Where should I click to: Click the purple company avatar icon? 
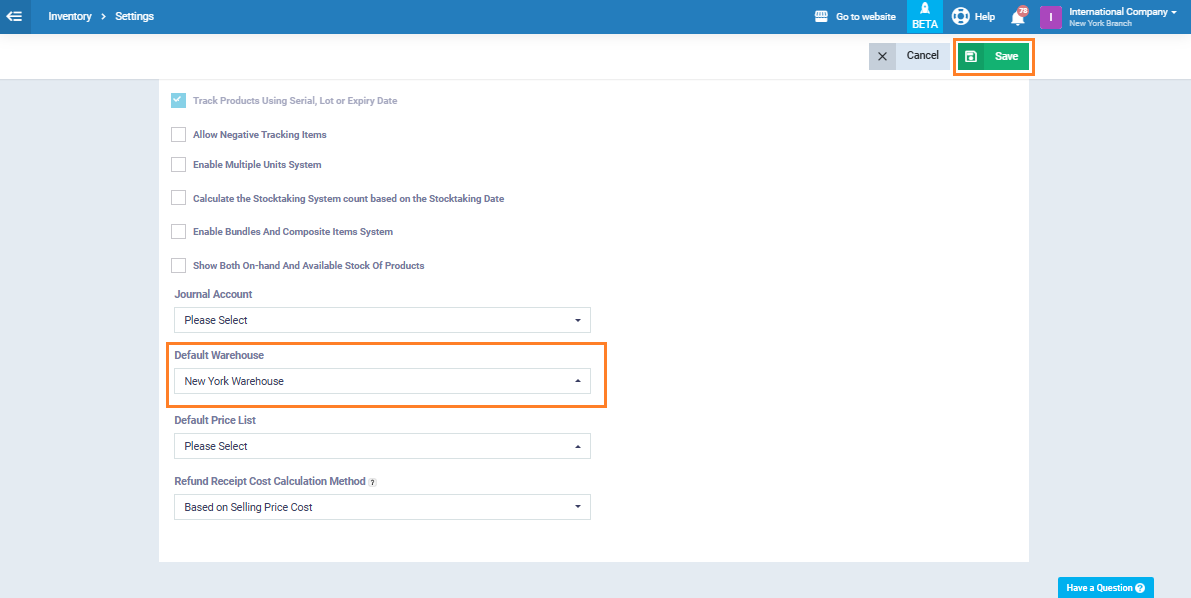click(x=1050, y=17)
